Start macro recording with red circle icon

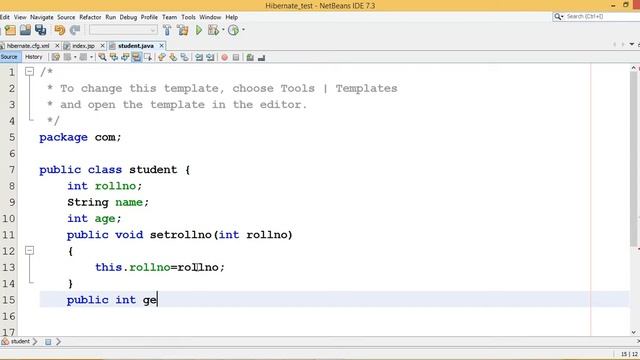[224, 57]
